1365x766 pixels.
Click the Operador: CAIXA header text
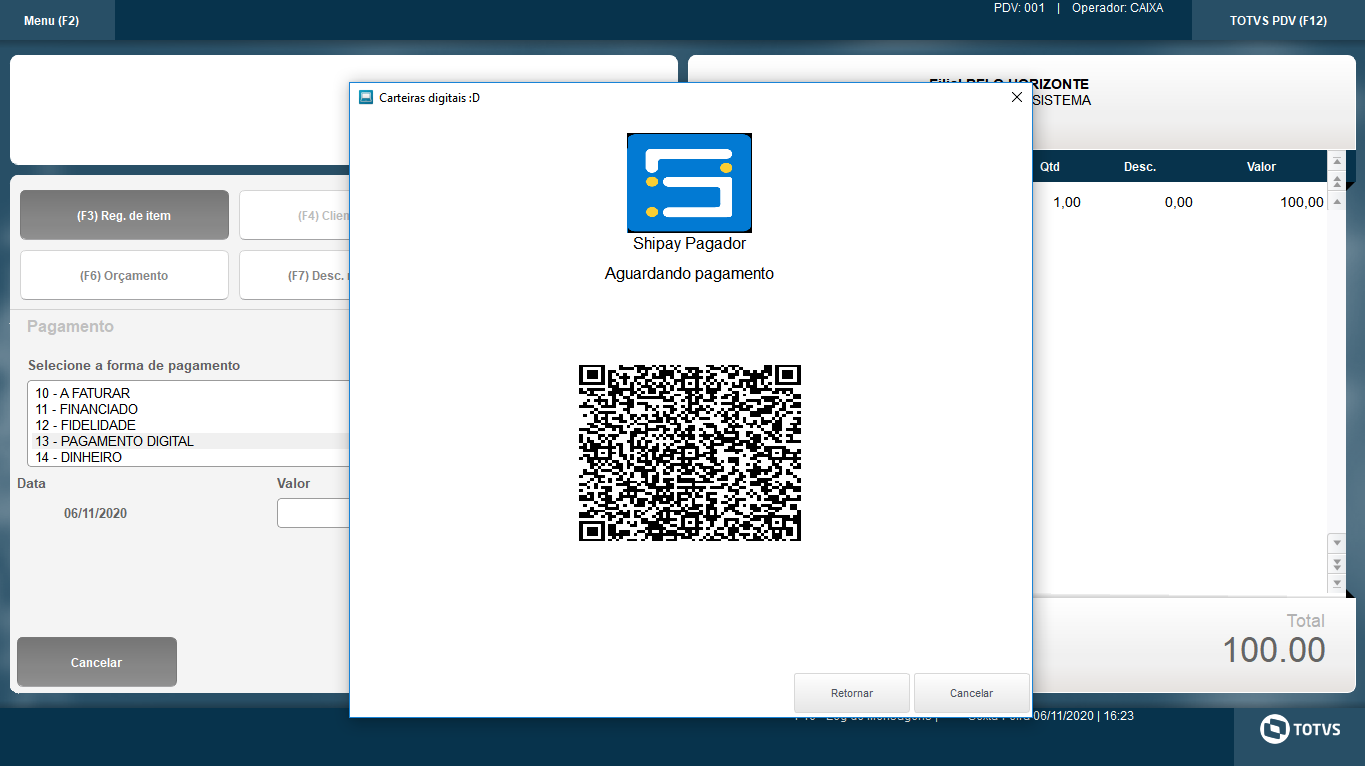(1117, 8)
